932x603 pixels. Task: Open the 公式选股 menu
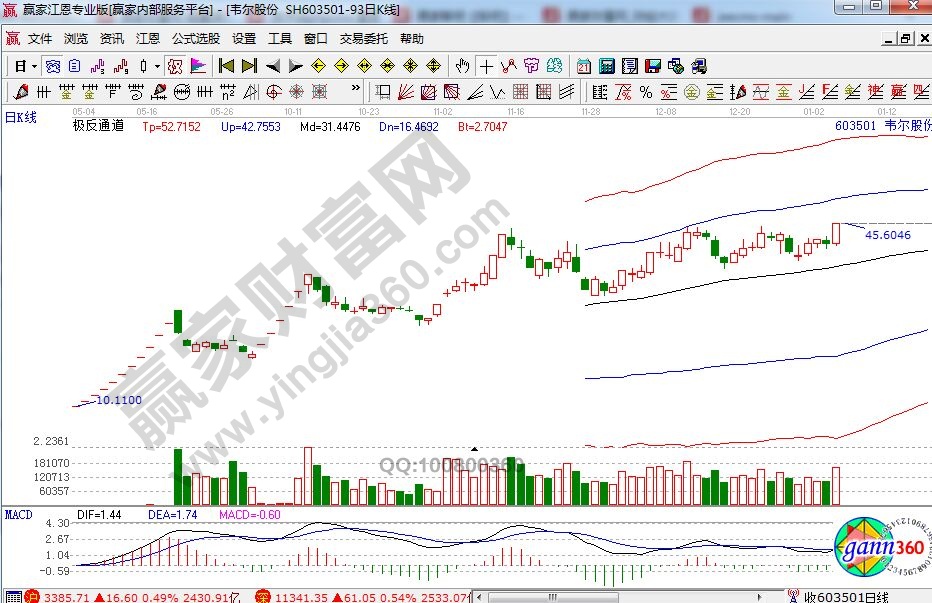195,38
